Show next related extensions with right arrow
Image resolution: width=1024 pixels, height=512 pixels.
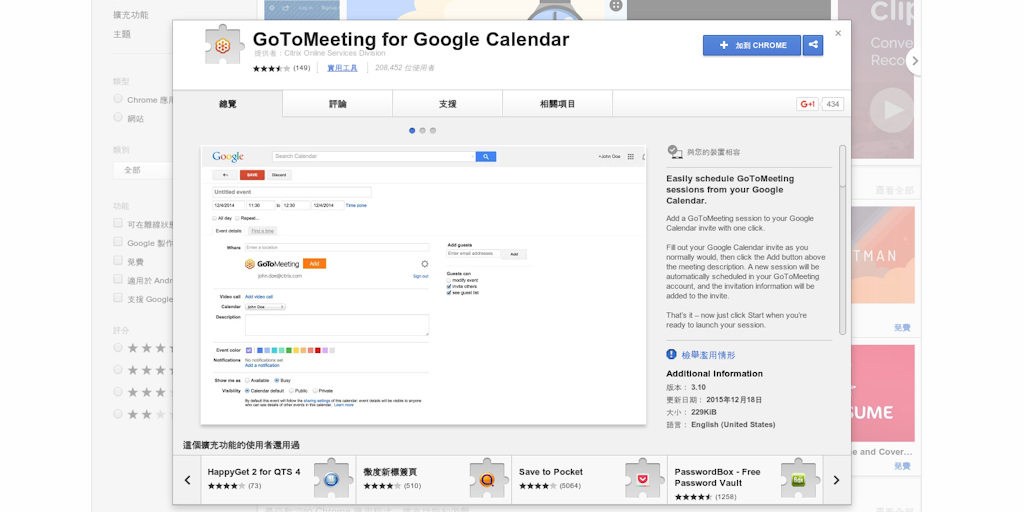(837, 480)
